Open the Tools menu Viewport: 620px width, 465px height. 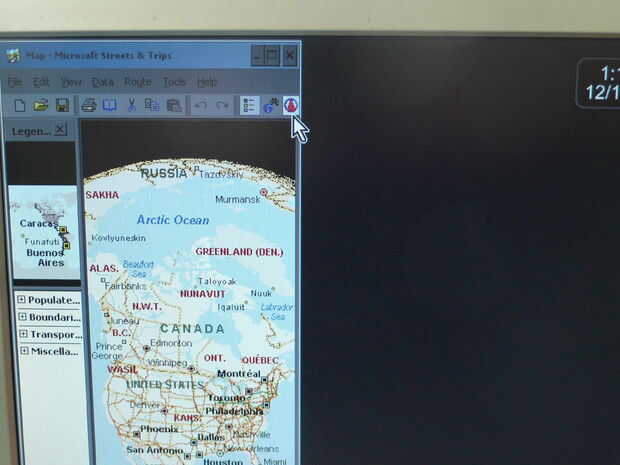coord(174,82)
